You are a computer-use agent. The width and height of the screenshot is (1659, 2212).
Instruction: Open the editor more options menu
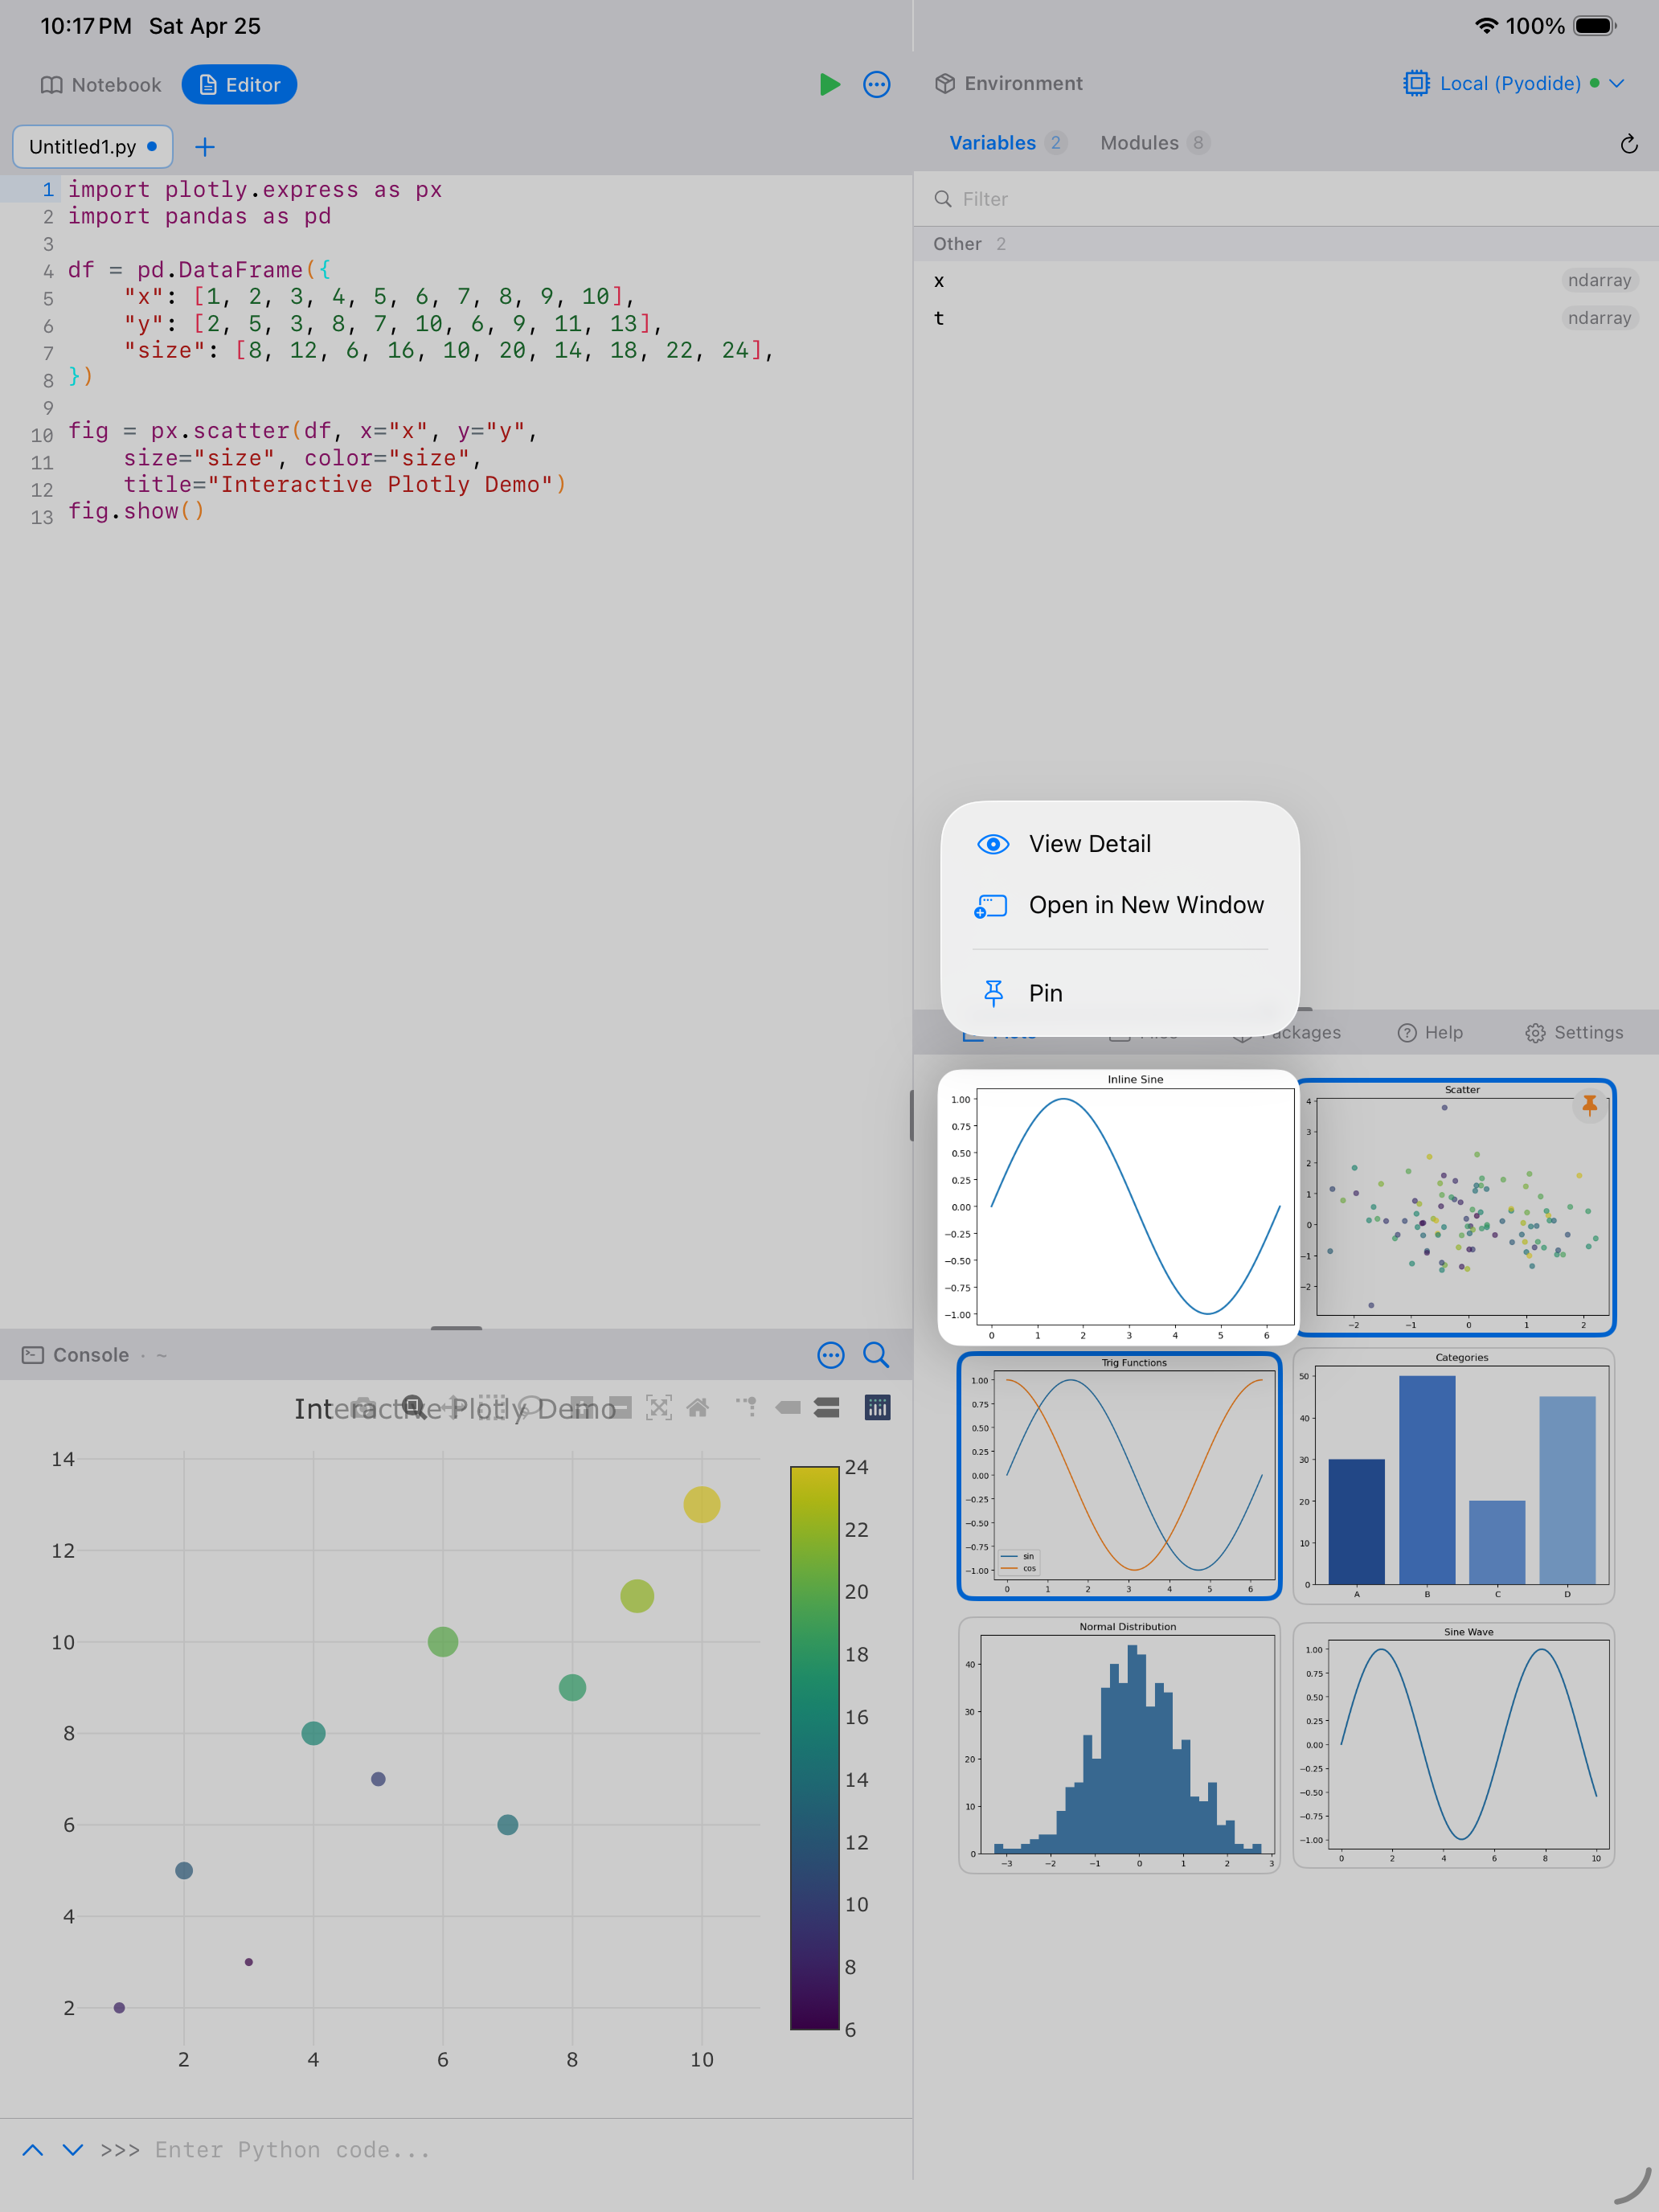tap(877, 84)
